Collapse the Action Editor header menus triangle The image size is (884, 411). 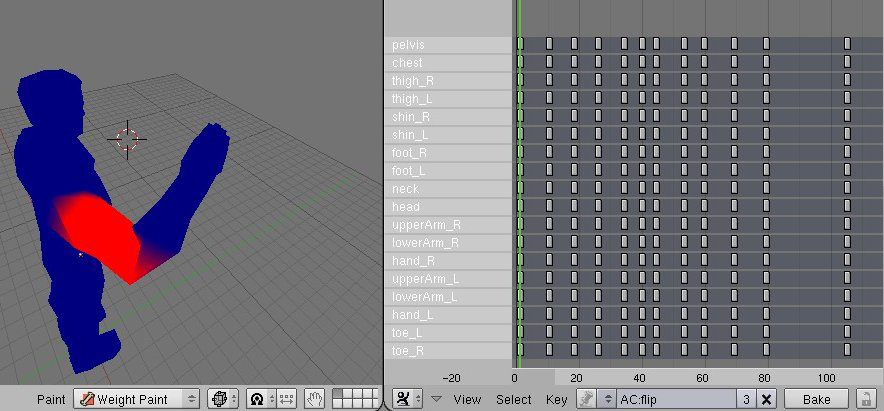[436, 399]
